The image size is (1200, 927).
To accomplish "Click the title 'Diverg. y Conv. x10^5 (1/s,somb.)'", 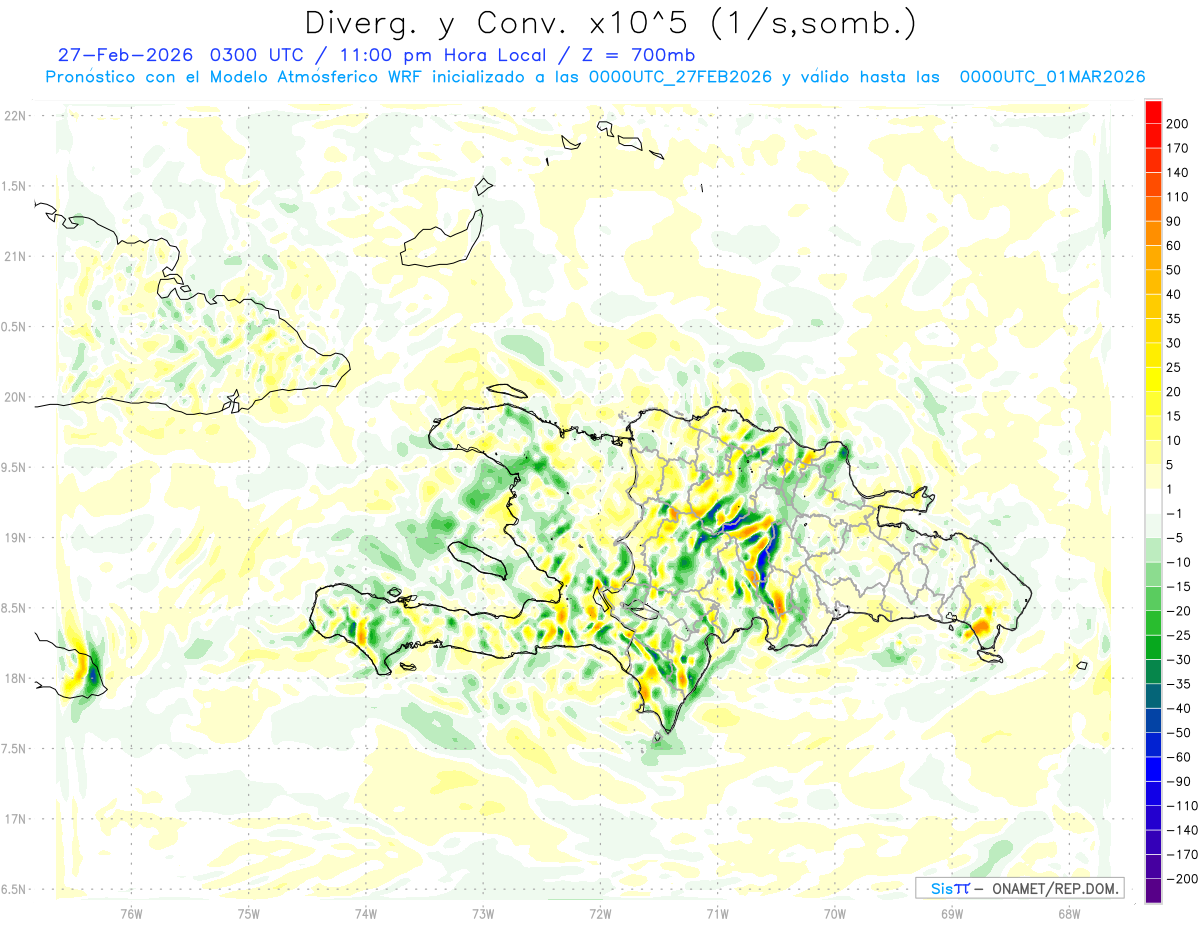I will pyautogui.click(x=610, y=23).
